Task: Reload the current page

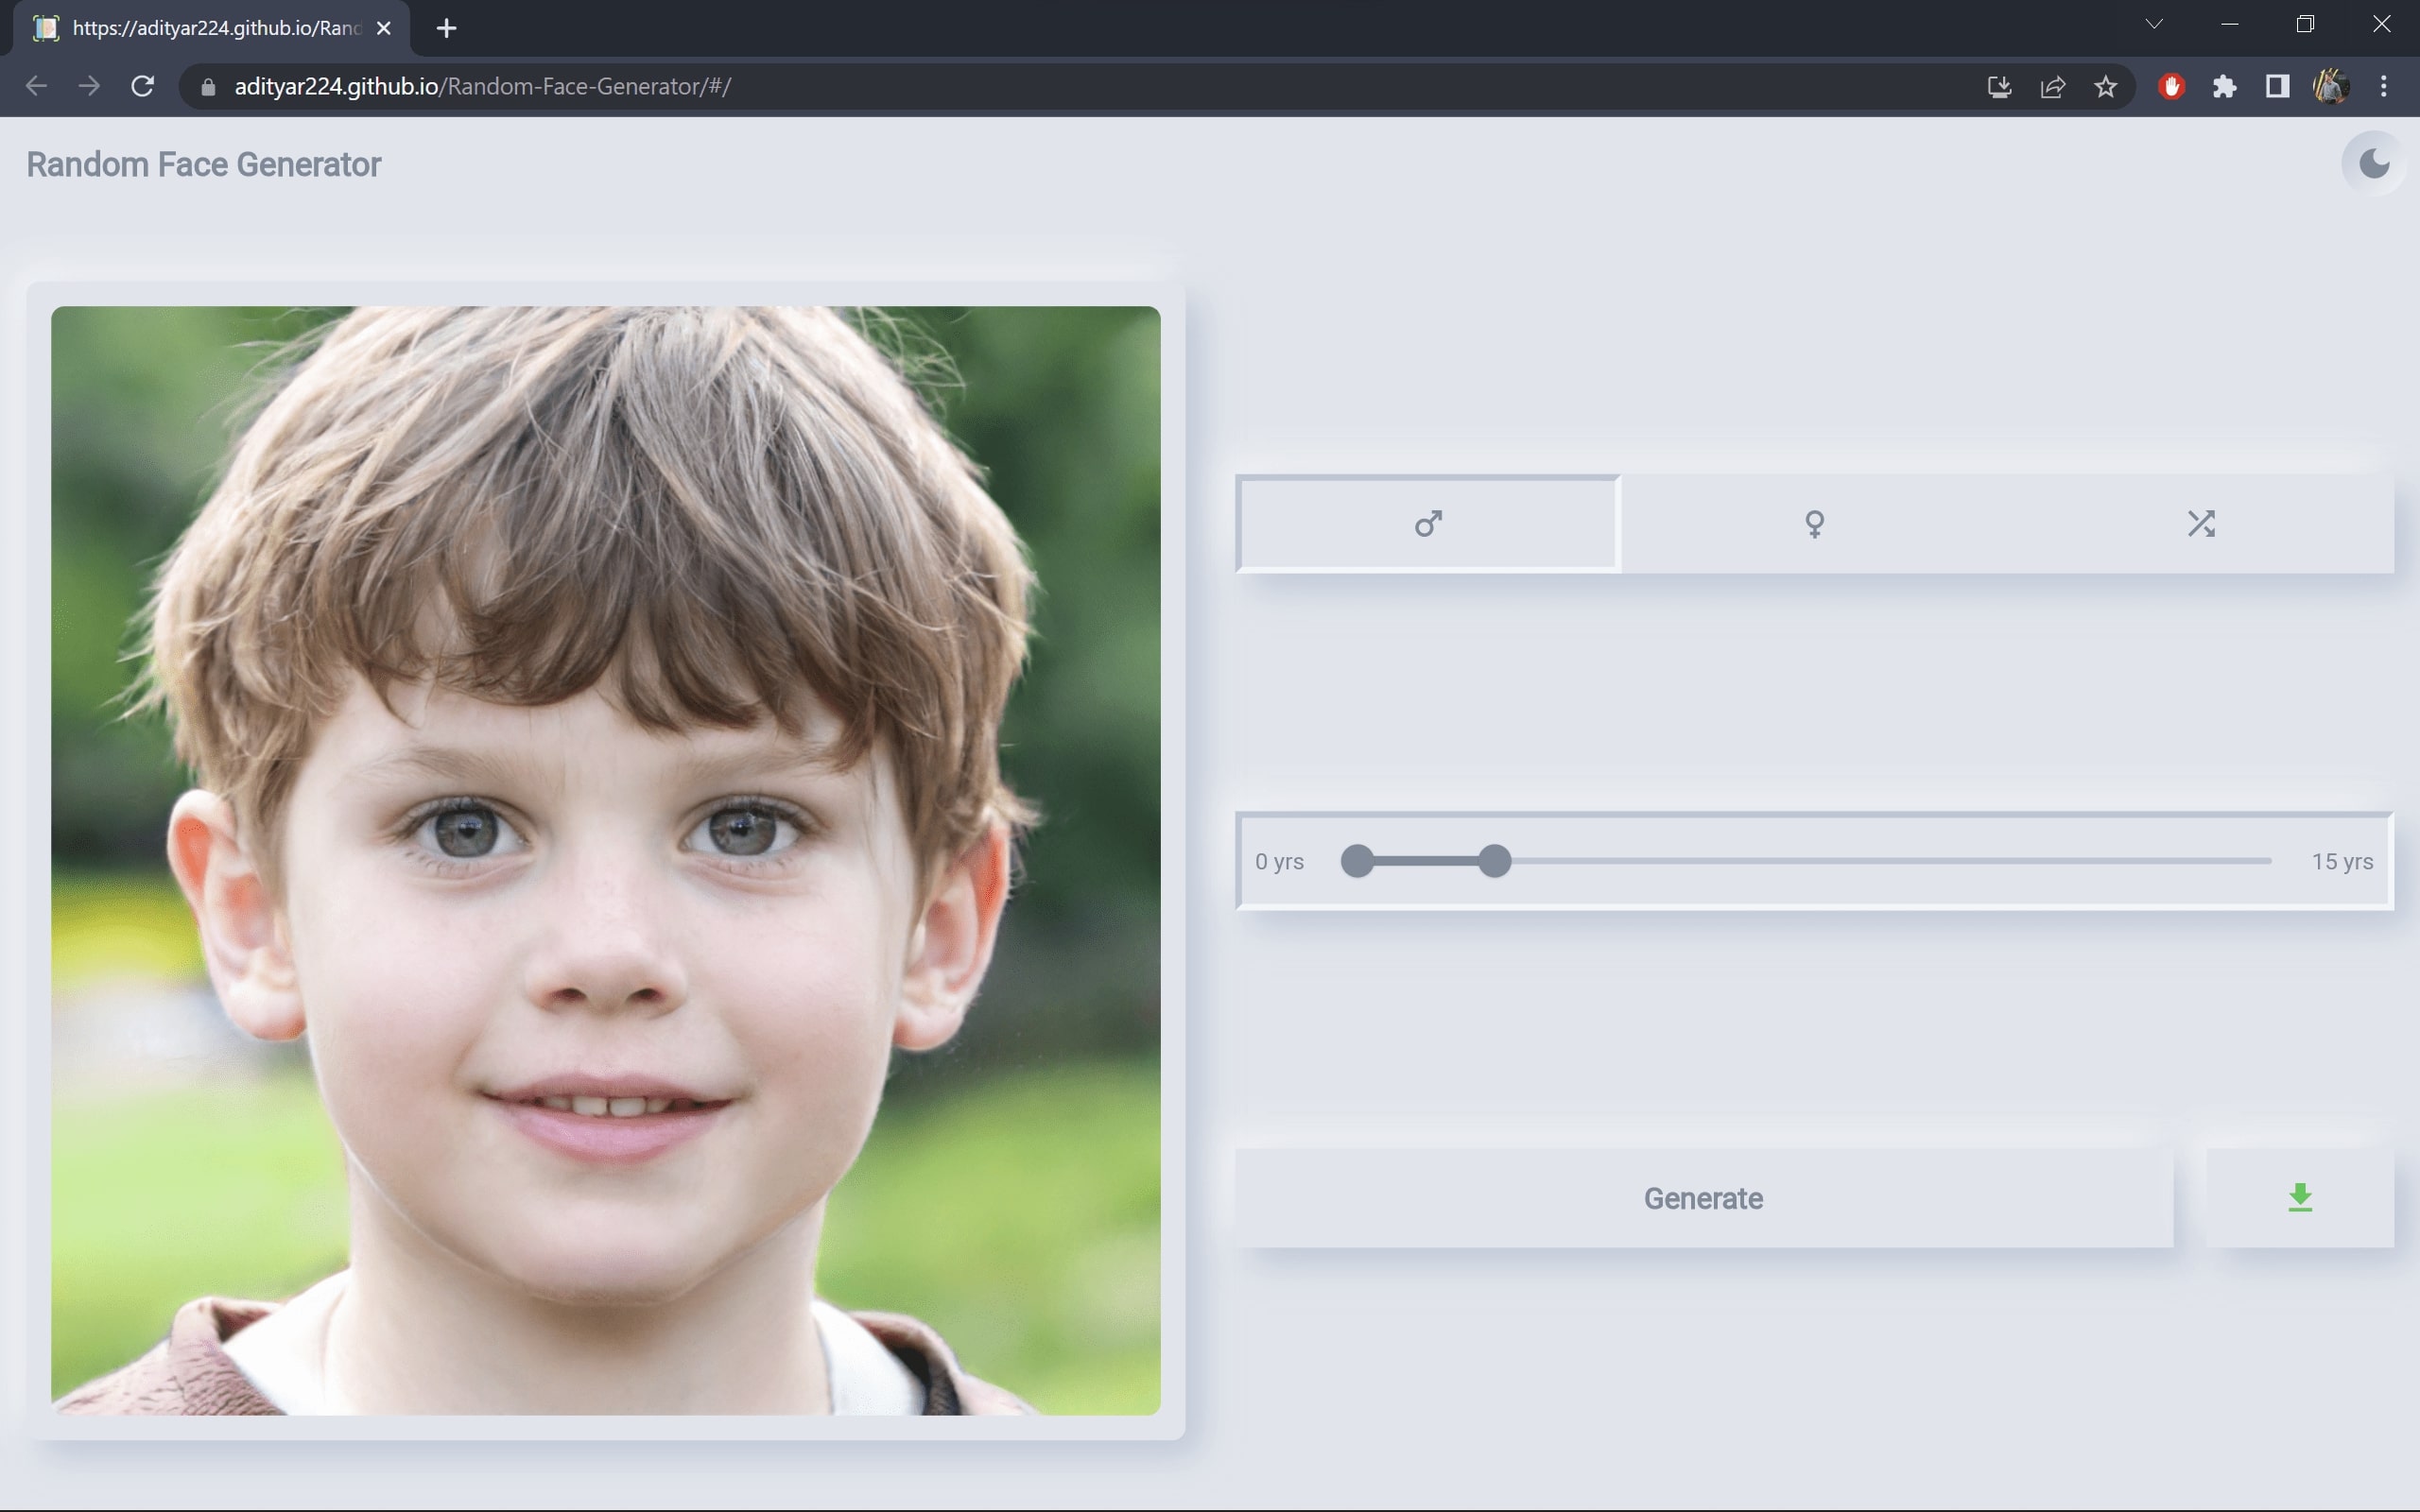Action: pos(143,86)
